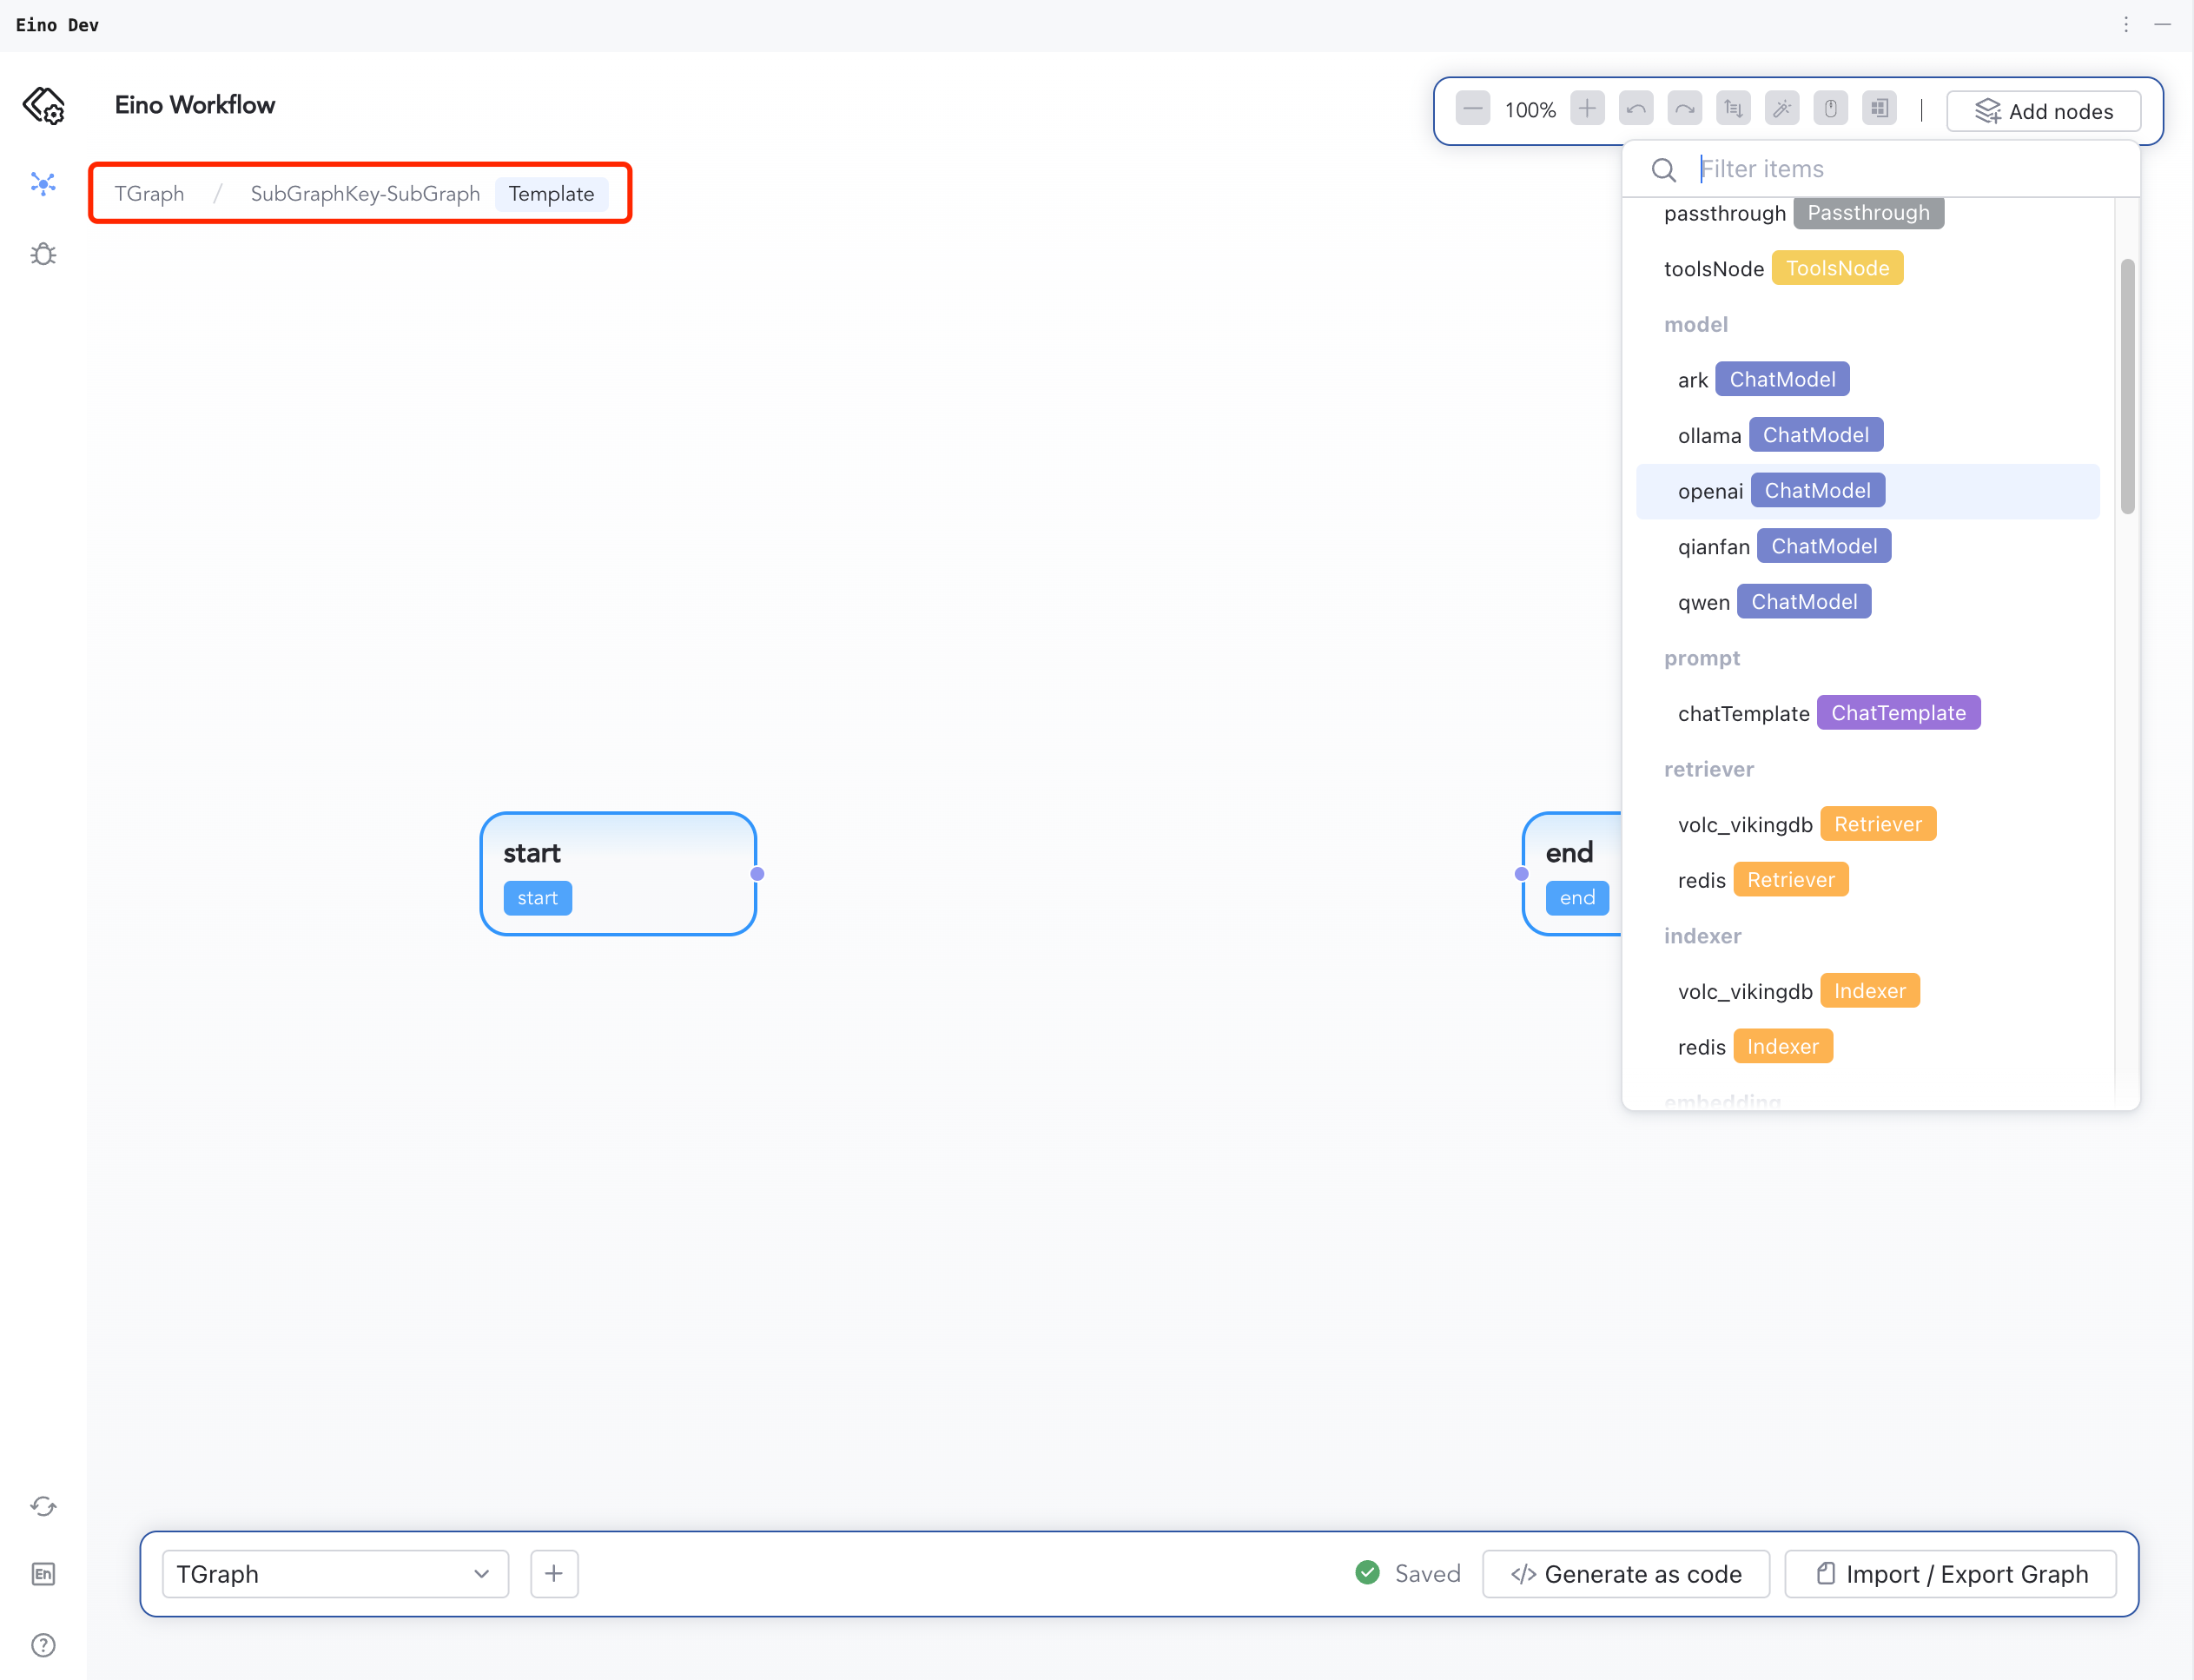Choose chatTemplate ChatTemplate node item

(1828, 713)
